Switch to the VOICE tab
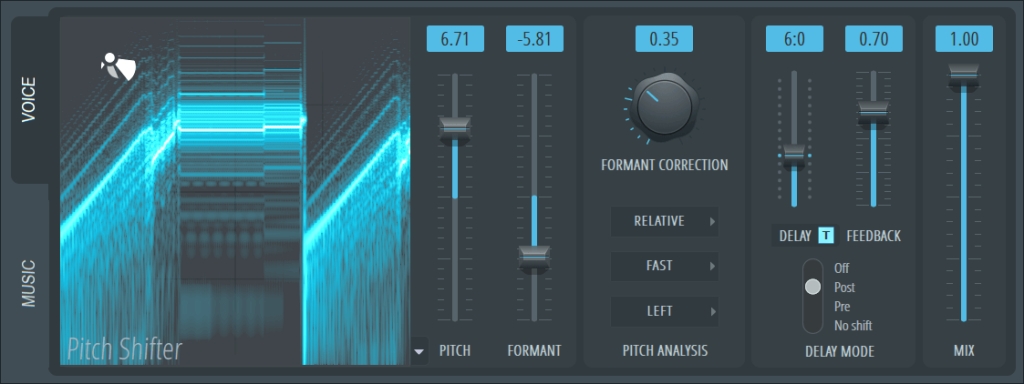 click(30, 100)
